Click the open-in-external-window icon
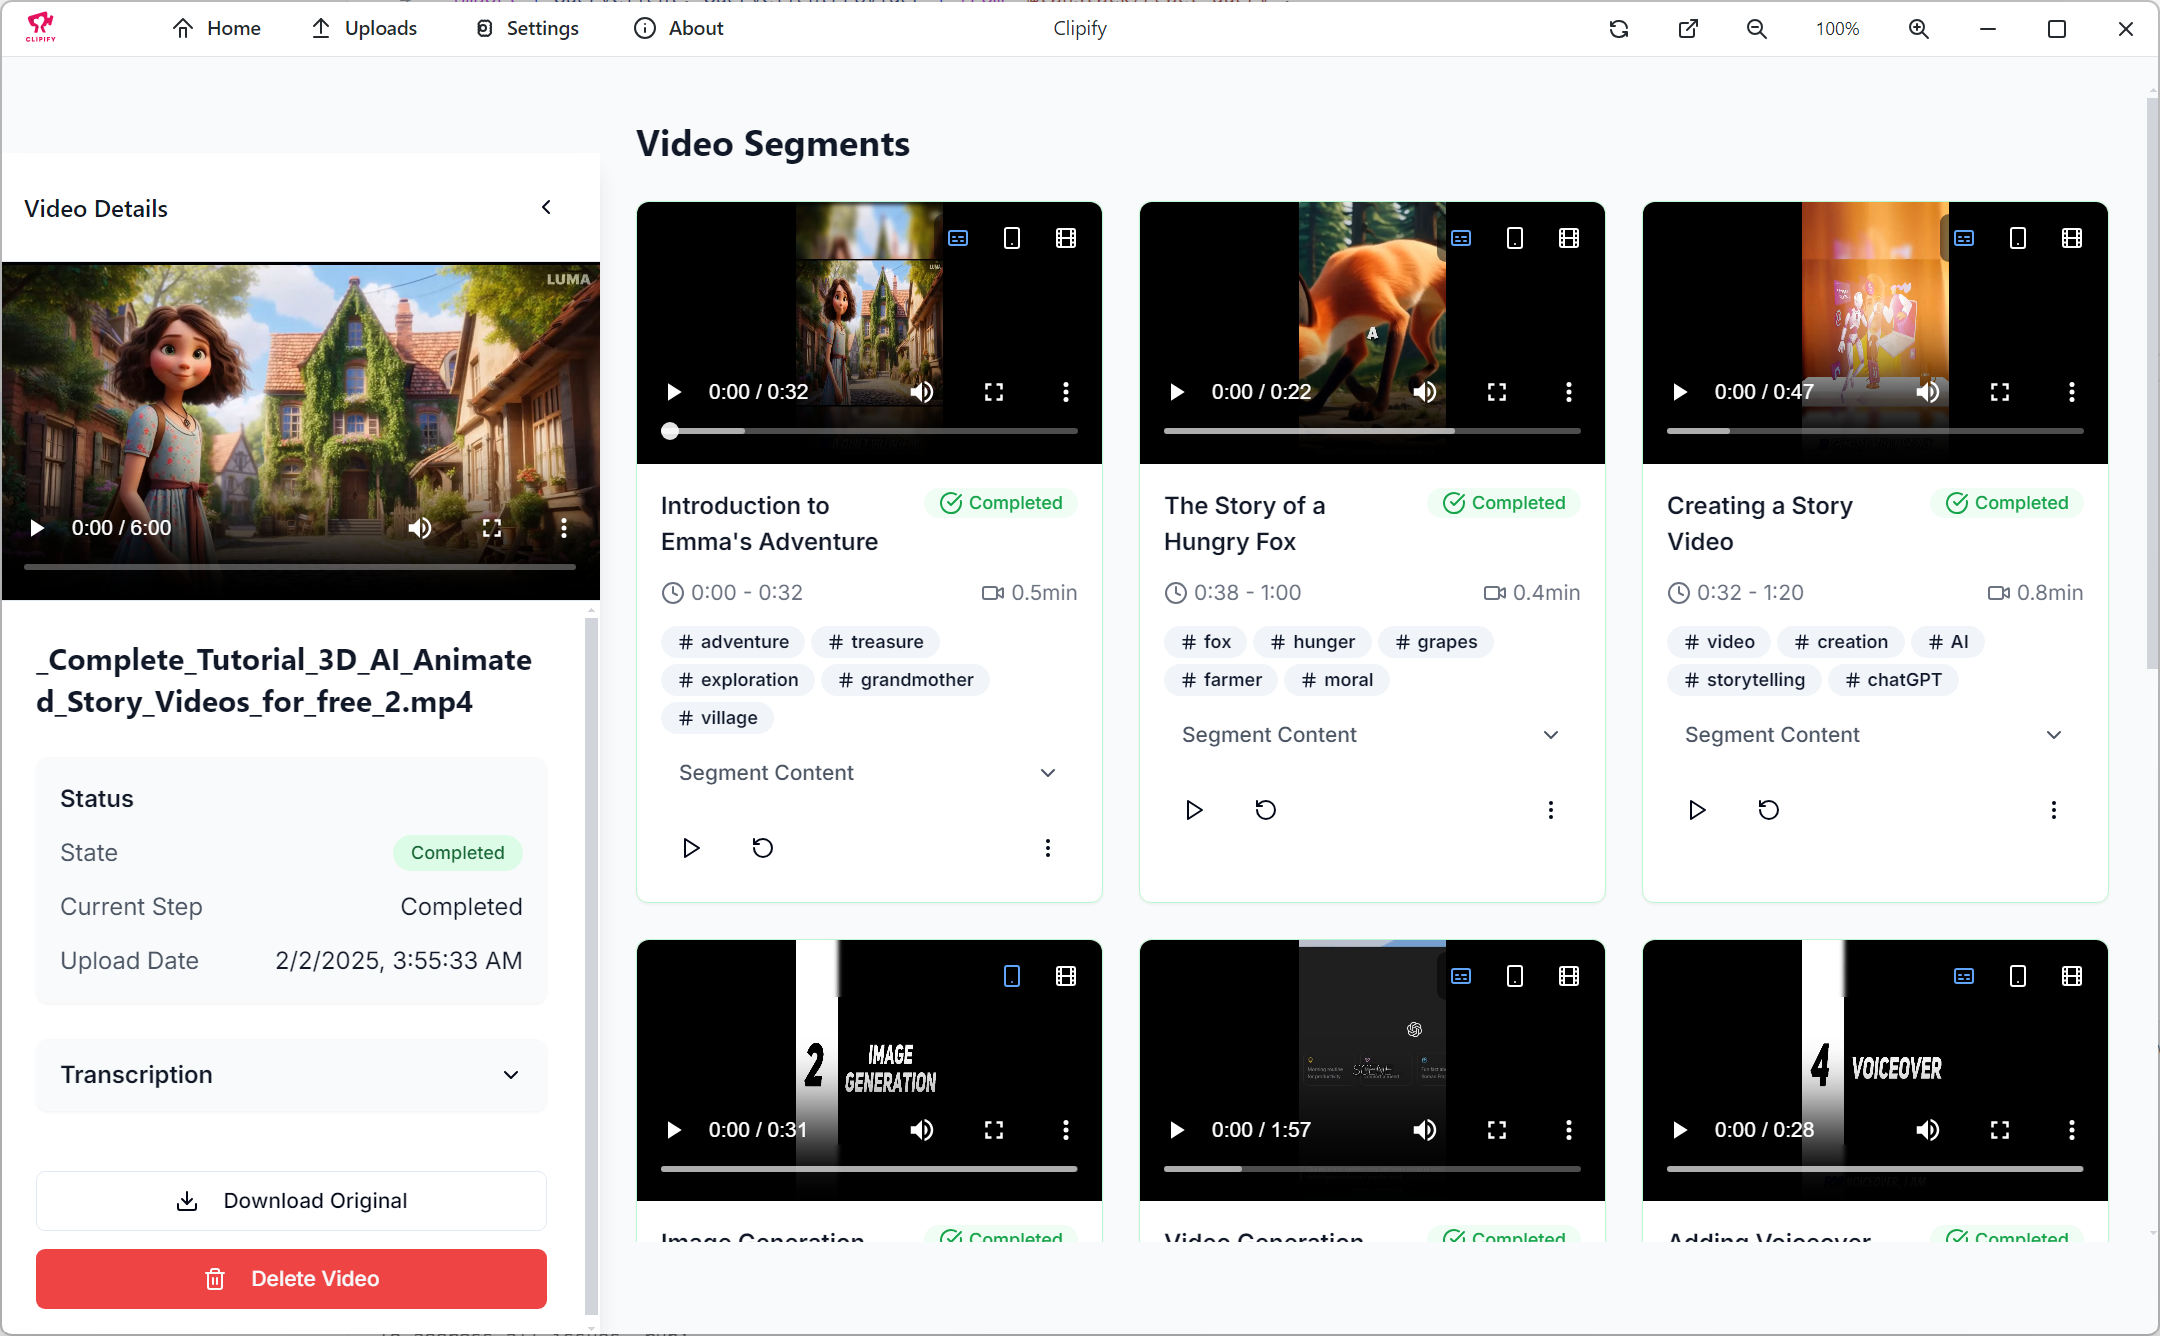Image resolution: width=2160 pixels, height=1336 pixels. [1688, 29]
